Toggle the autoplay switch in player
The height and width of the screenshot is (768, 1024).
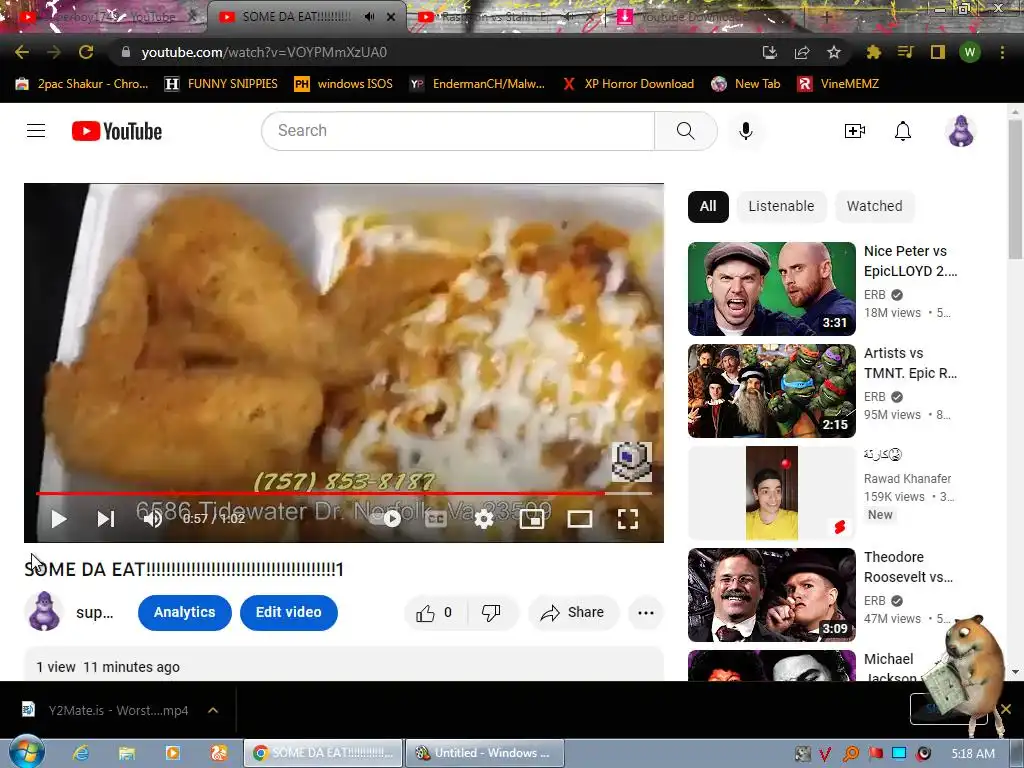[x=385, y=519]
